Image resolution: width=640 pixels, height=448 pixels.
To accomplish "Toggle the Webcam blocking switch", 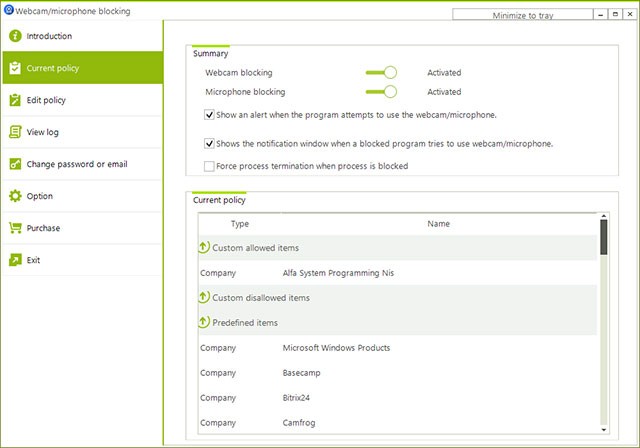I will pos(382,72).
